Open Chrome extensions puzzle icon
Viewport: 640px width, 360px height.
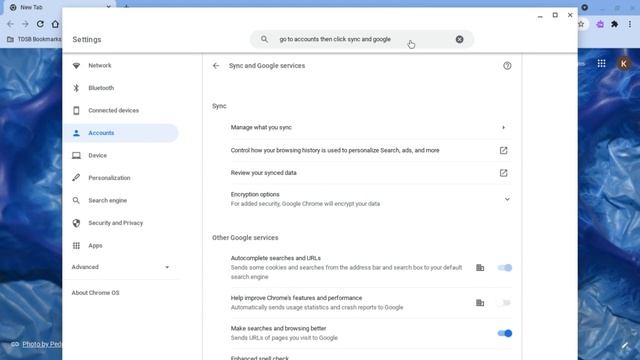(x=614, y=24)
